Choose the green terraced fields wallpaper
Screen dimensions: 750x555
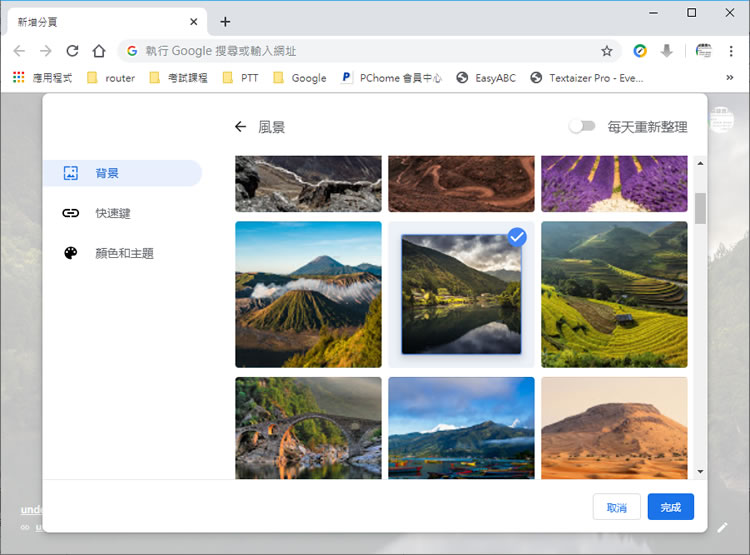coord(614,295)
